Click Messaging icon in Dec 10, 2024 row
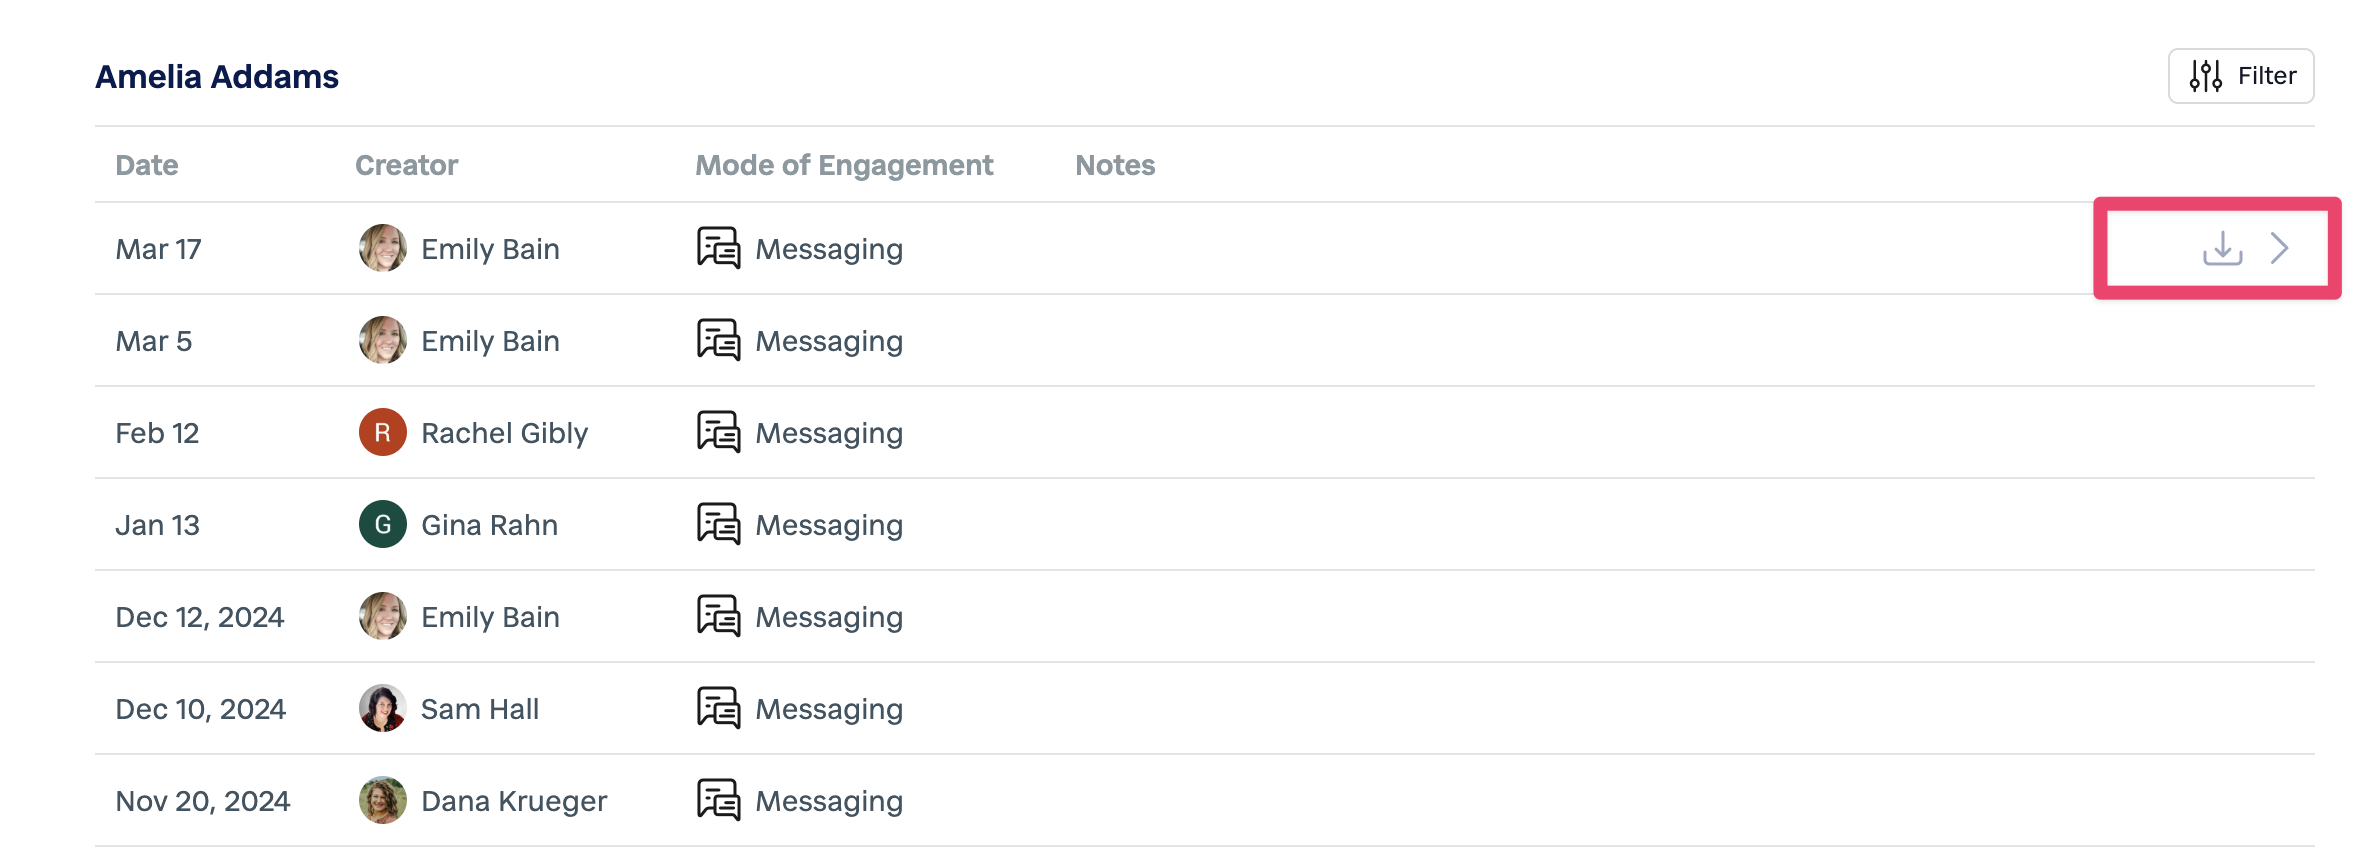 pyautogui.click(x=718, y=708)
